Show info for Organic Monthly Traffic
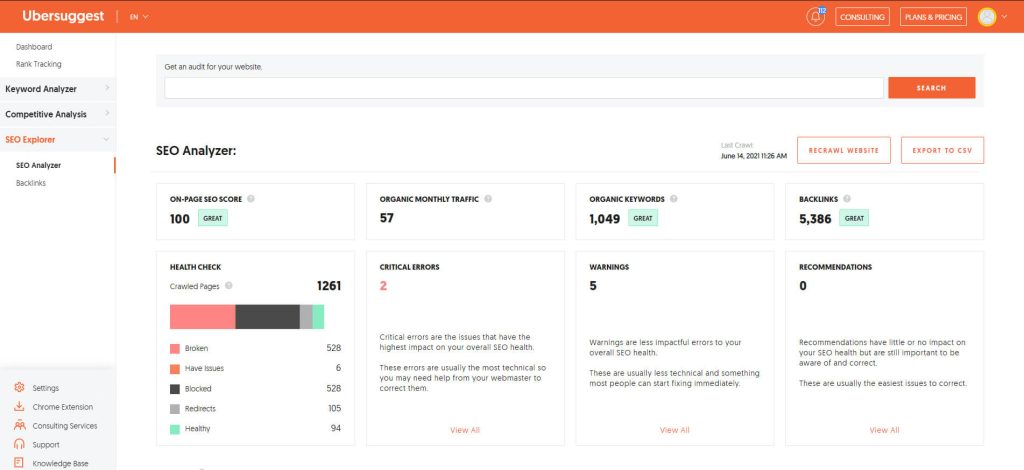Viewport: 1024px width, 470px height. pyautogui.click(x=488, y=199)
